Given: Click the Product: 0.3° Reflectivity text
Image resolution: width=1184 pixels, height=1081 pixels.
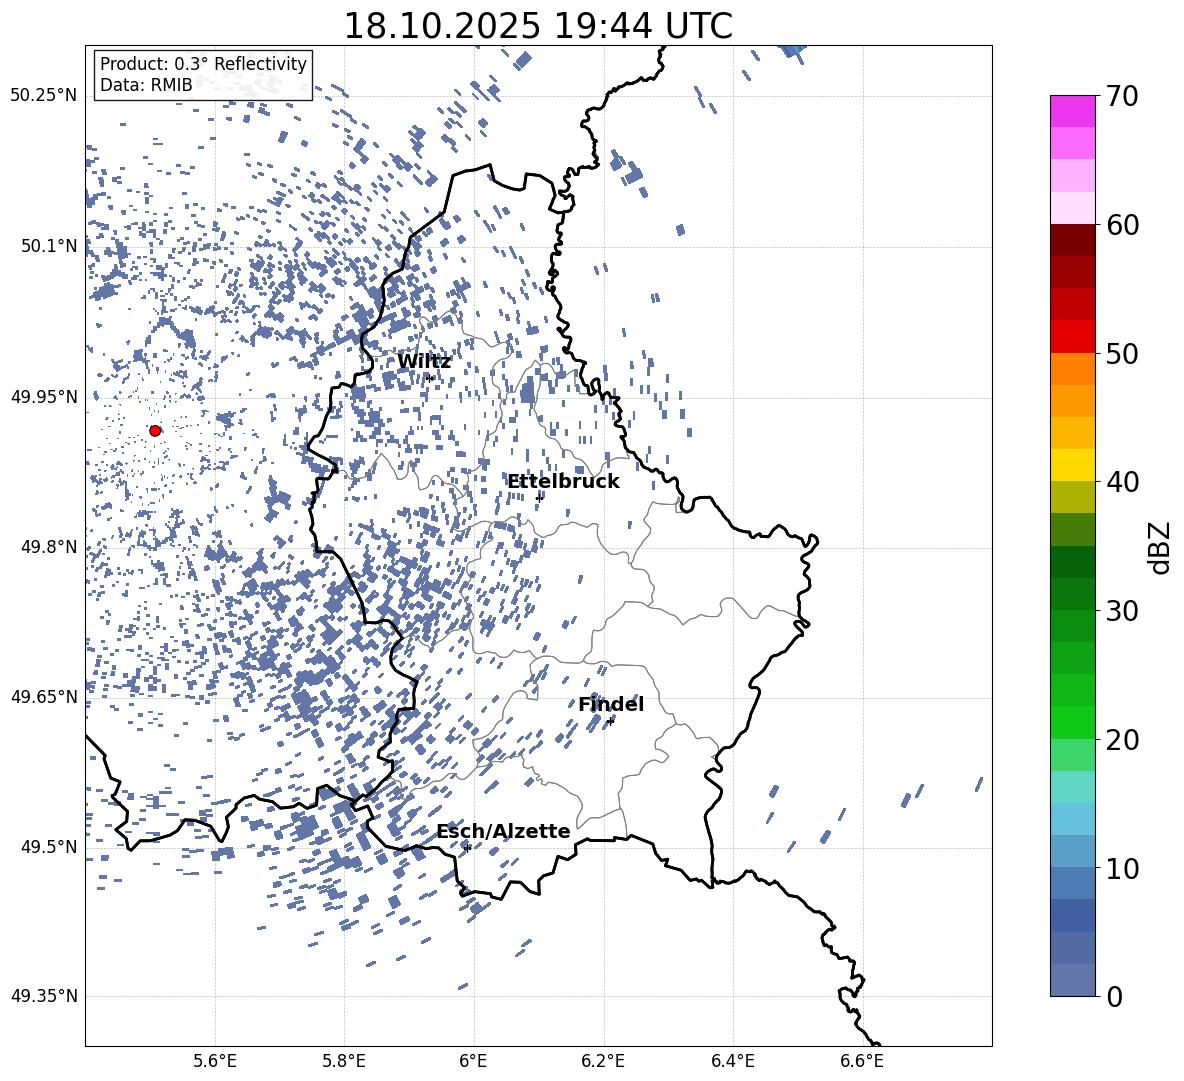Looking at the screenshot, I should (x=203, y=64).
